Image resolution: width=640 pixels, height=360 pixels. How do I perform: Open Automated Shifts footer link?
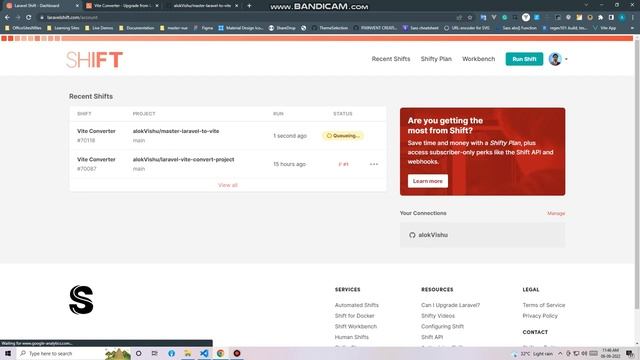coord(356,305)
